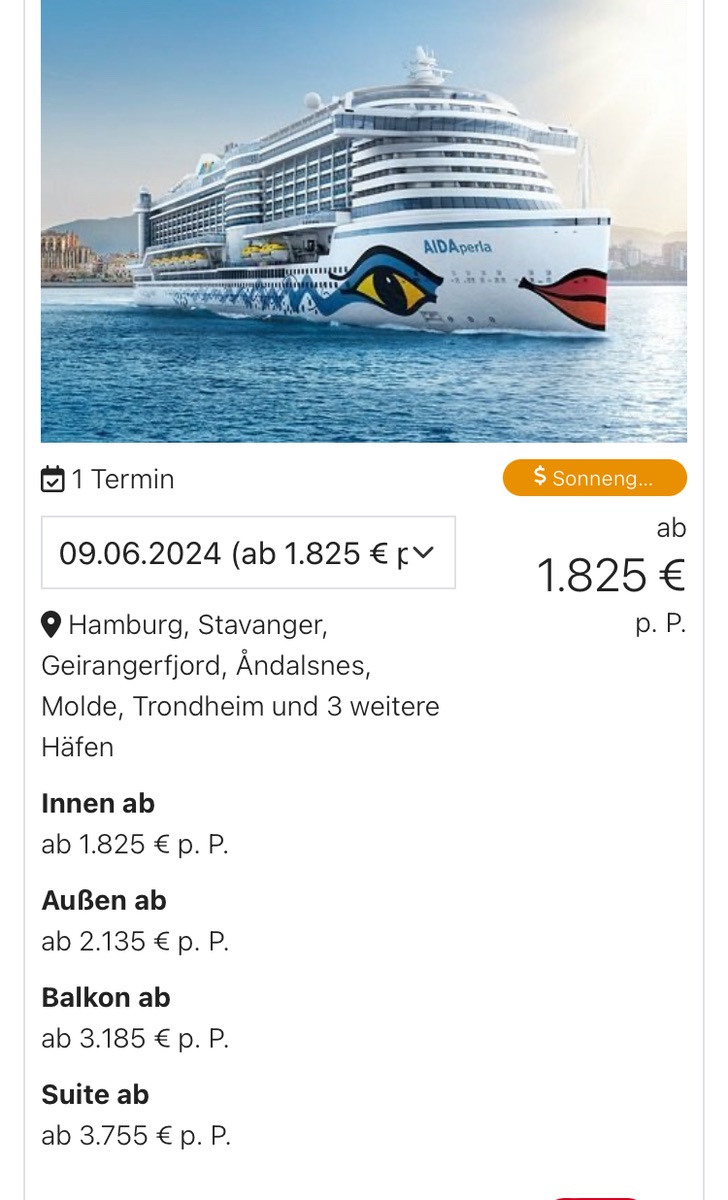
Task: Click the dollar icon on orange badge
Action: (x=540, y=477)
